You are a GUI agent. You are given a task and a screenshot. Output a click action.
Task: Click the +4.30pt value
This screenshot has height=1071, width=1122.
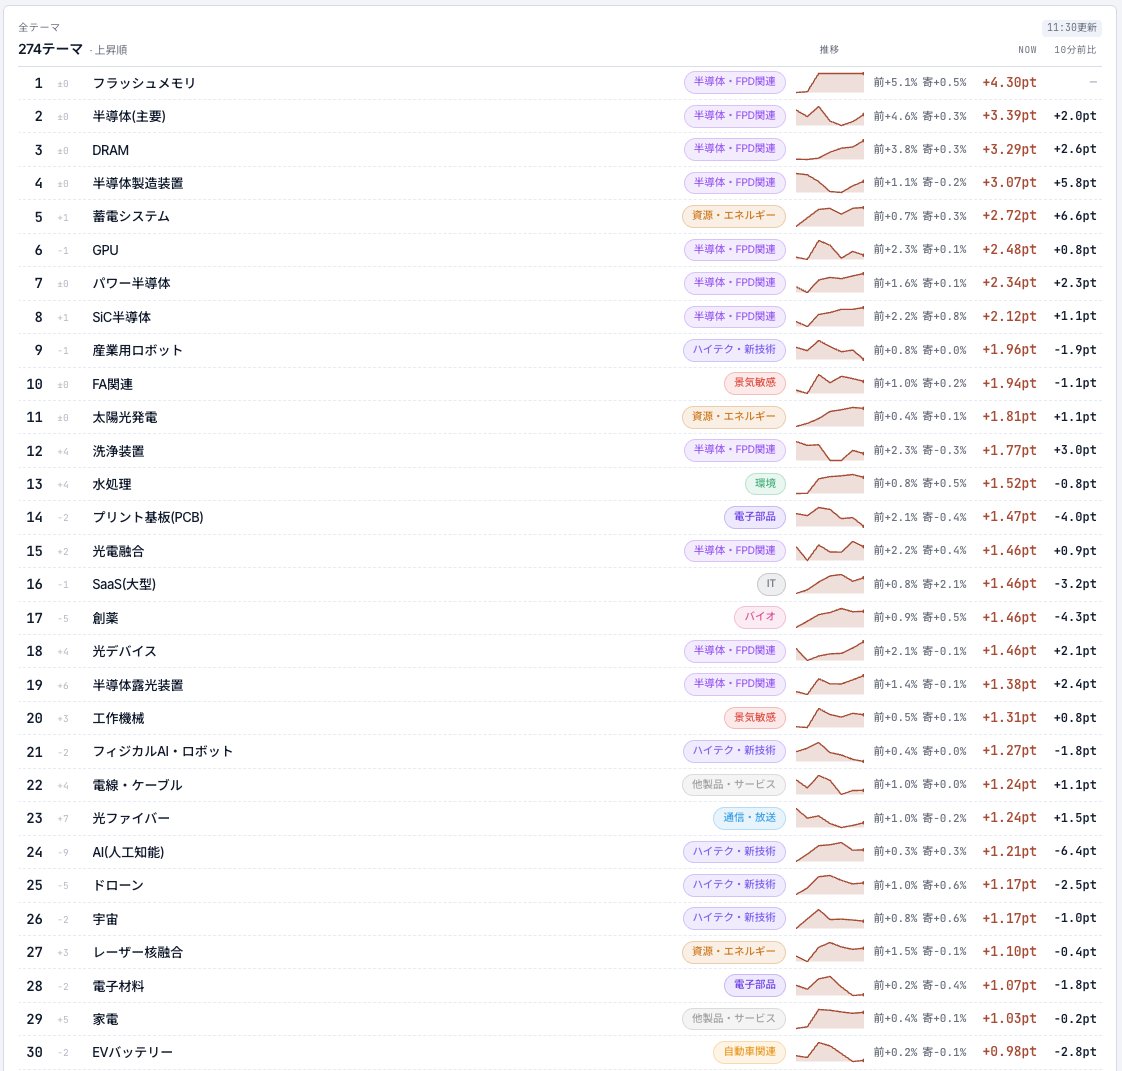pos(1009,82)
